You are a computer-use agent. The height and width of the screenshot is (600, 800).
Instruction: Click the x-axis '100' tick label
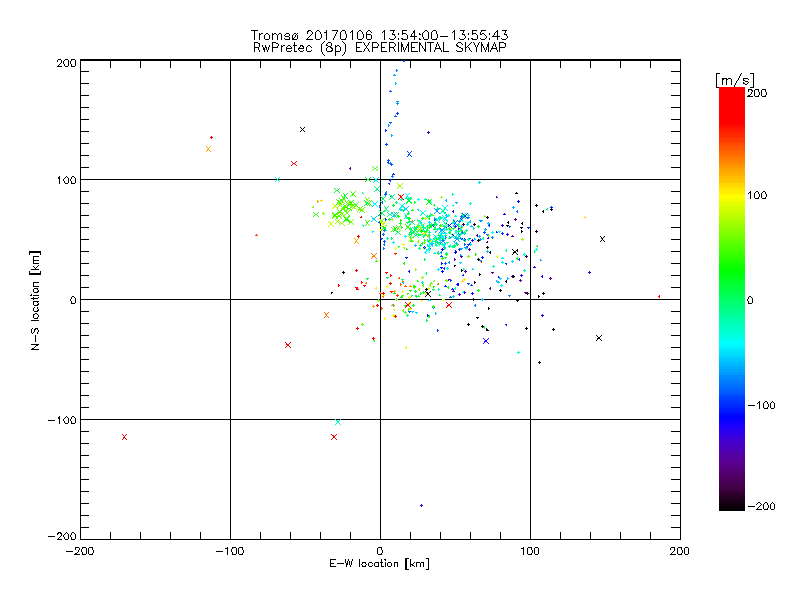click(530, 551)
